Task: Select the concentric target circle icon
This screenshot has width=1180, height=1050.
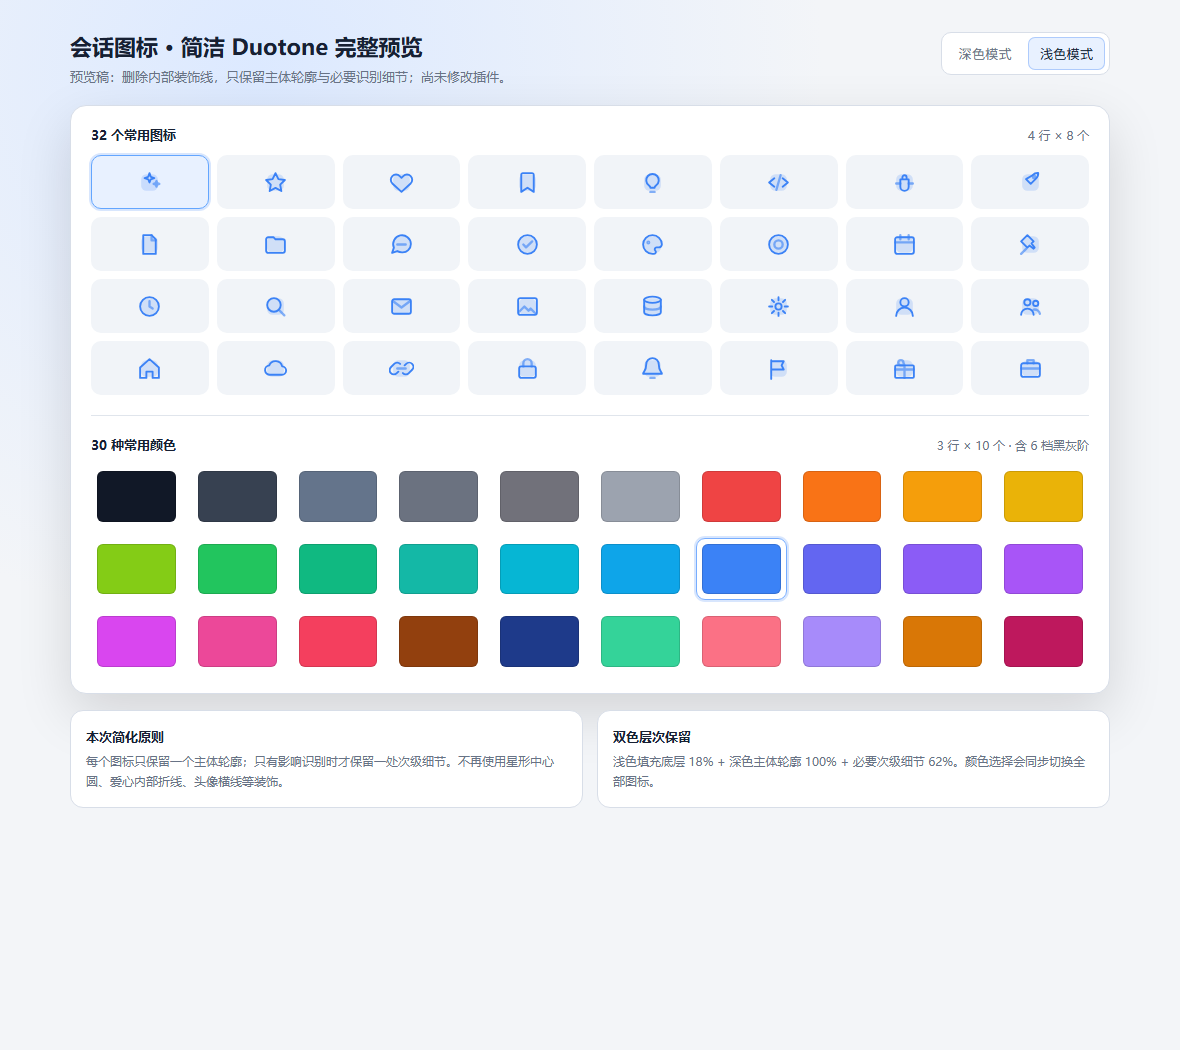Action: tap(778, 244)
